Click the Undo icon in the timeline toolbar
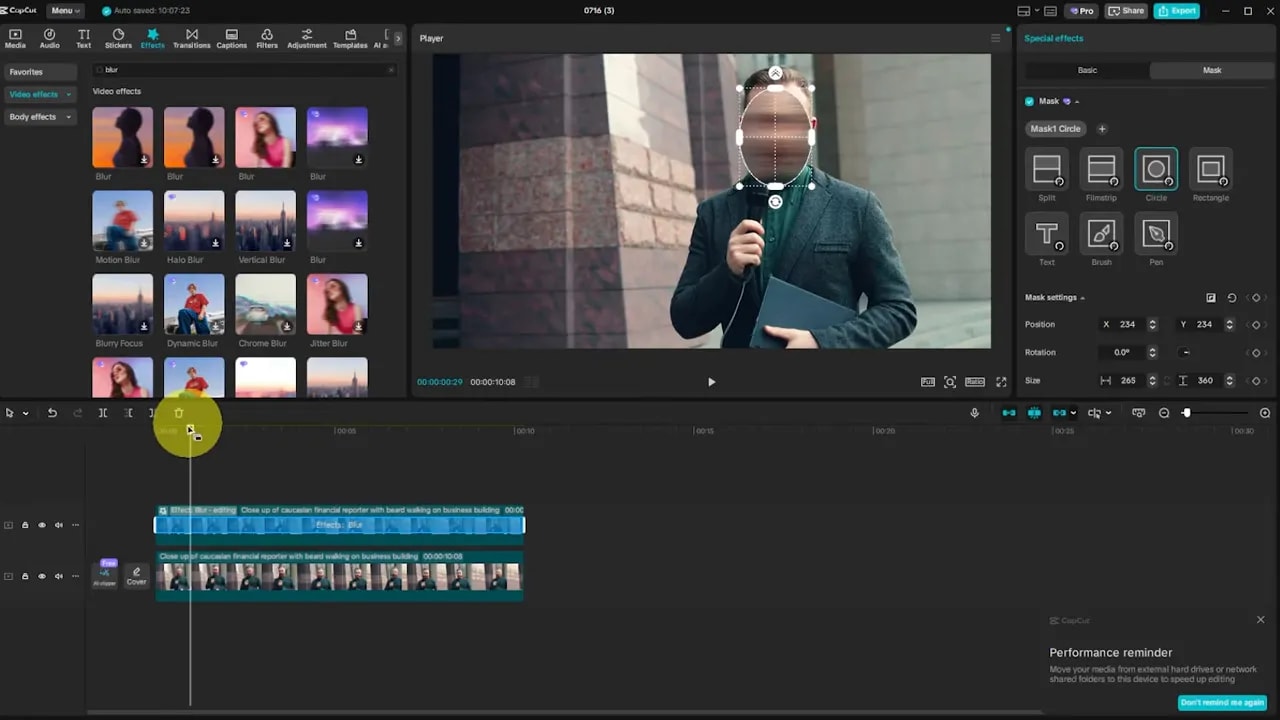 point(52,413)
